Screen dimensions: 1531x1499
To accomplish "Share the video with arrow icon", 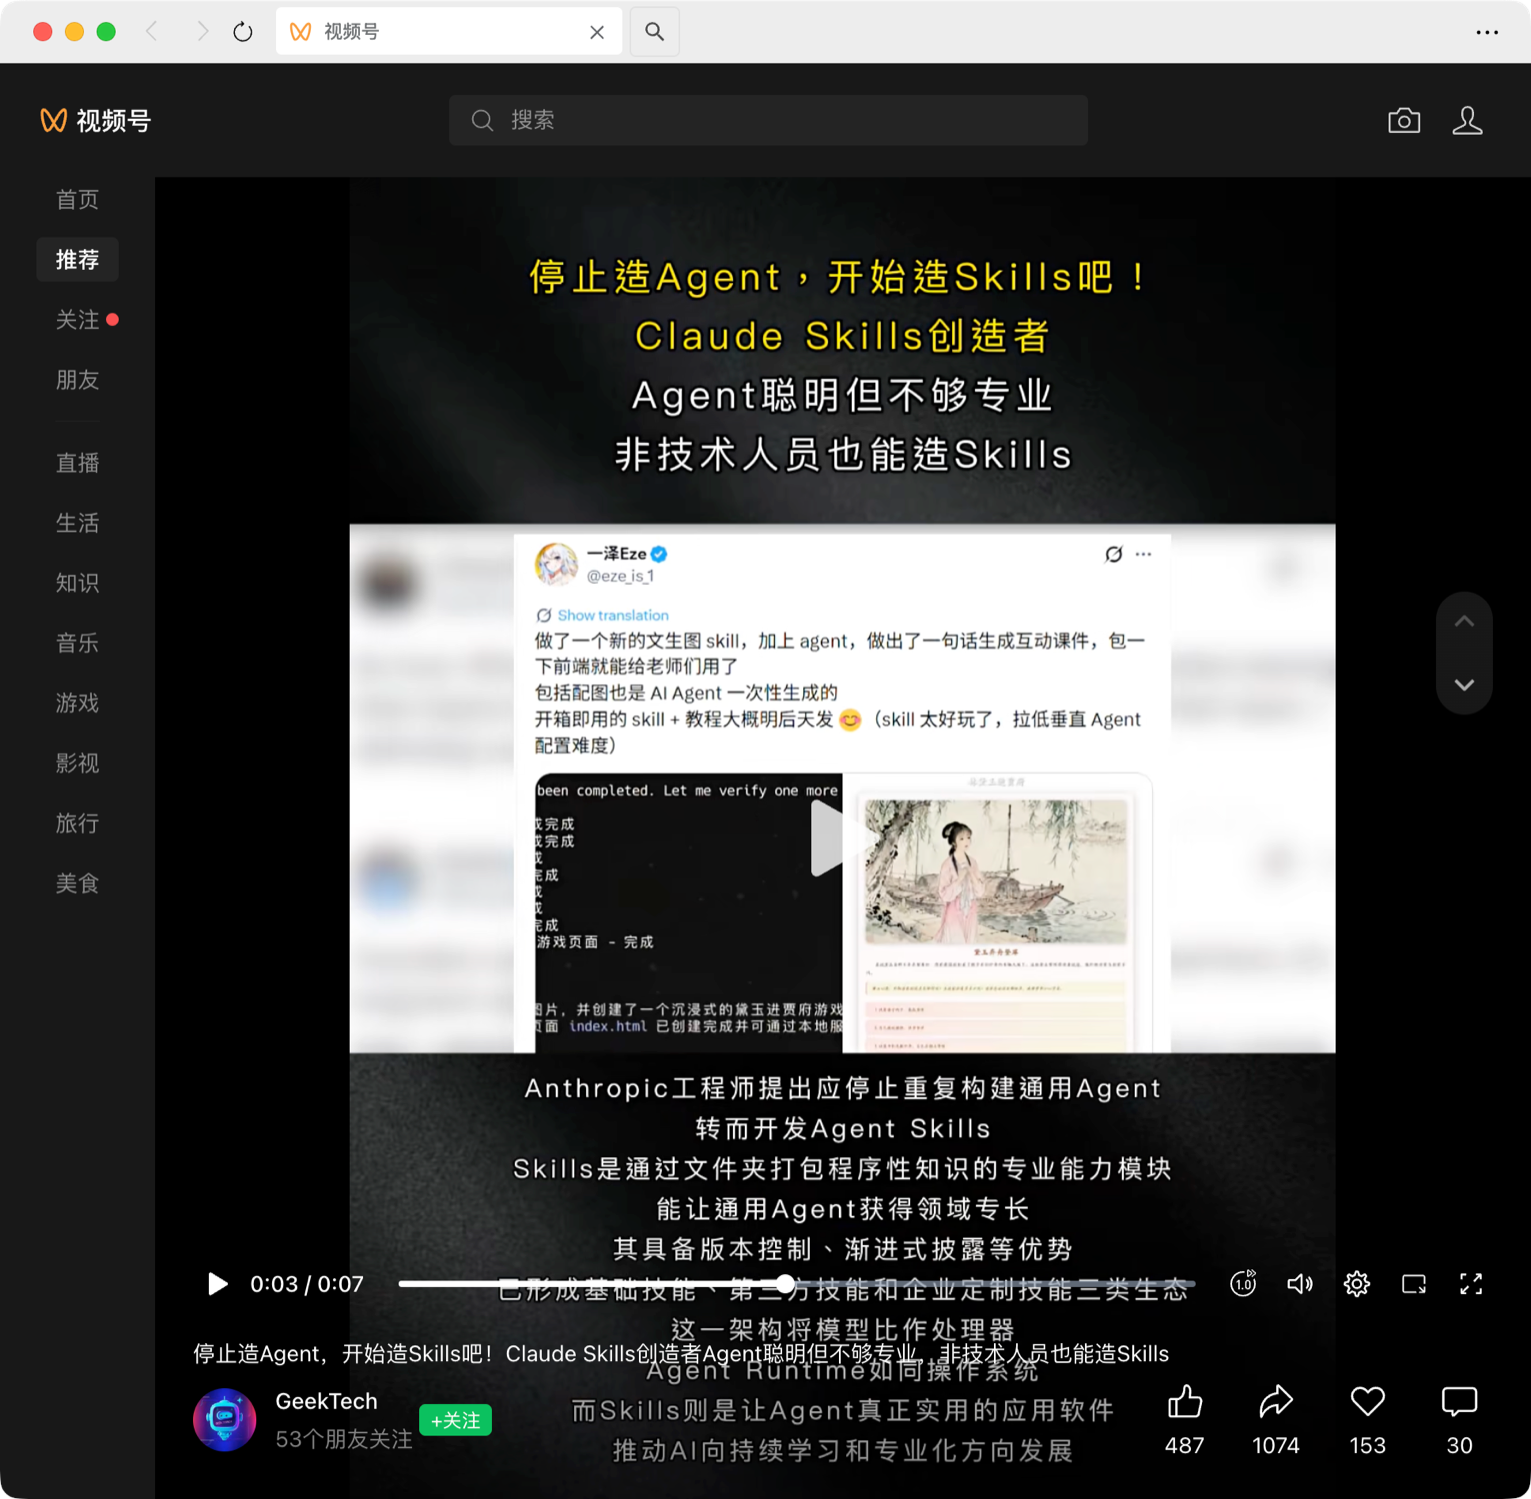I will click(1276, 1403).
